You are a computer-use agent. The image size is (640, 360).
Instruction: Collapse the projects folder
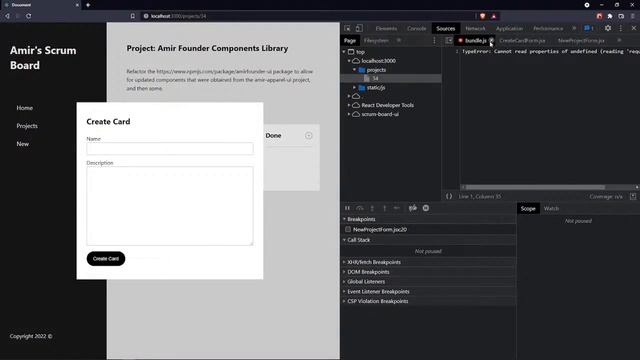(x=354, y=70)
